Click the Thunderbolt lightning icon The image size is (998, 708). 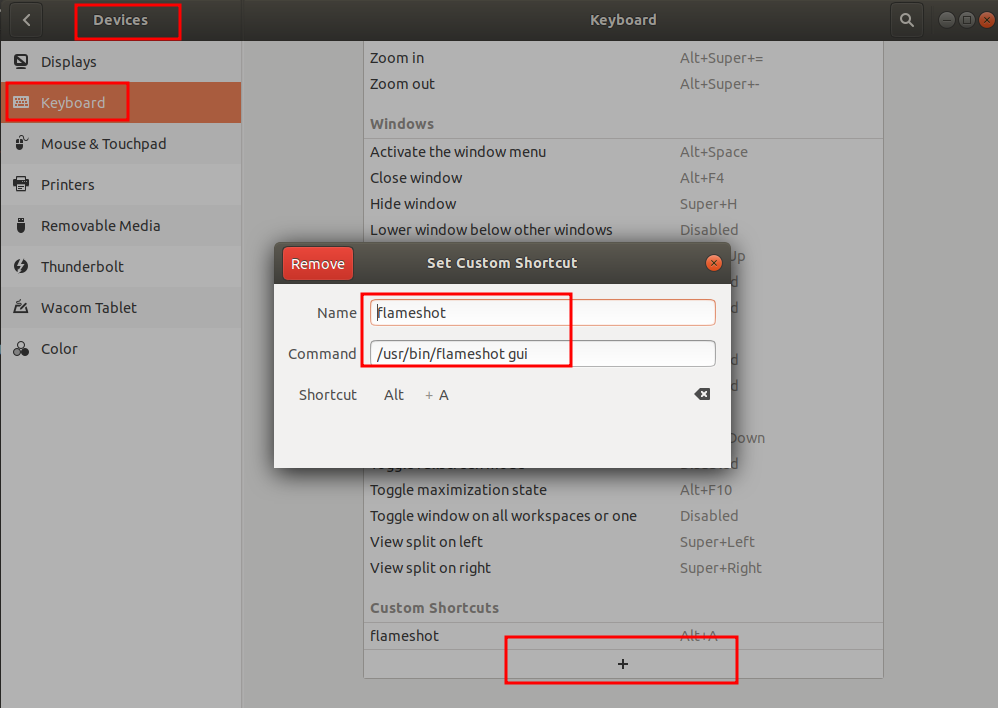tap(21, 266)
